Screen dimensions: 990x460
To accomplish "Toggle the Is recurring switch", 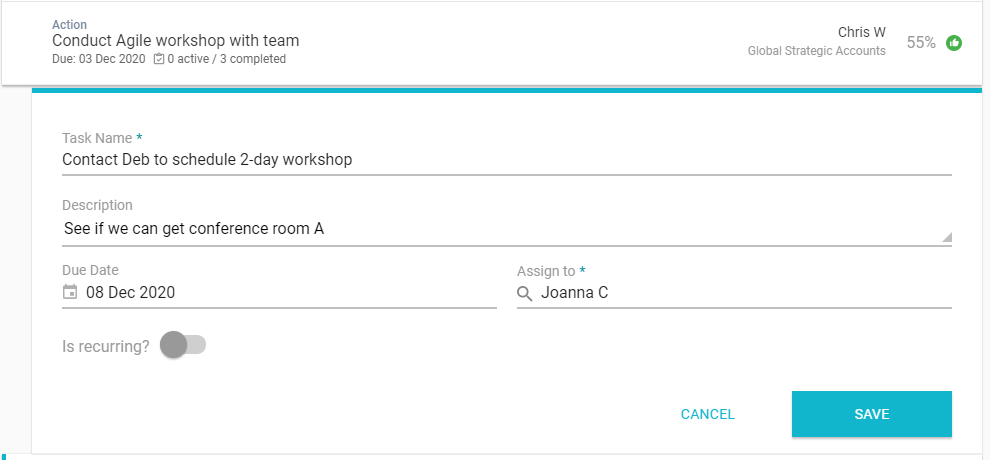I will [x=183, y=345].
